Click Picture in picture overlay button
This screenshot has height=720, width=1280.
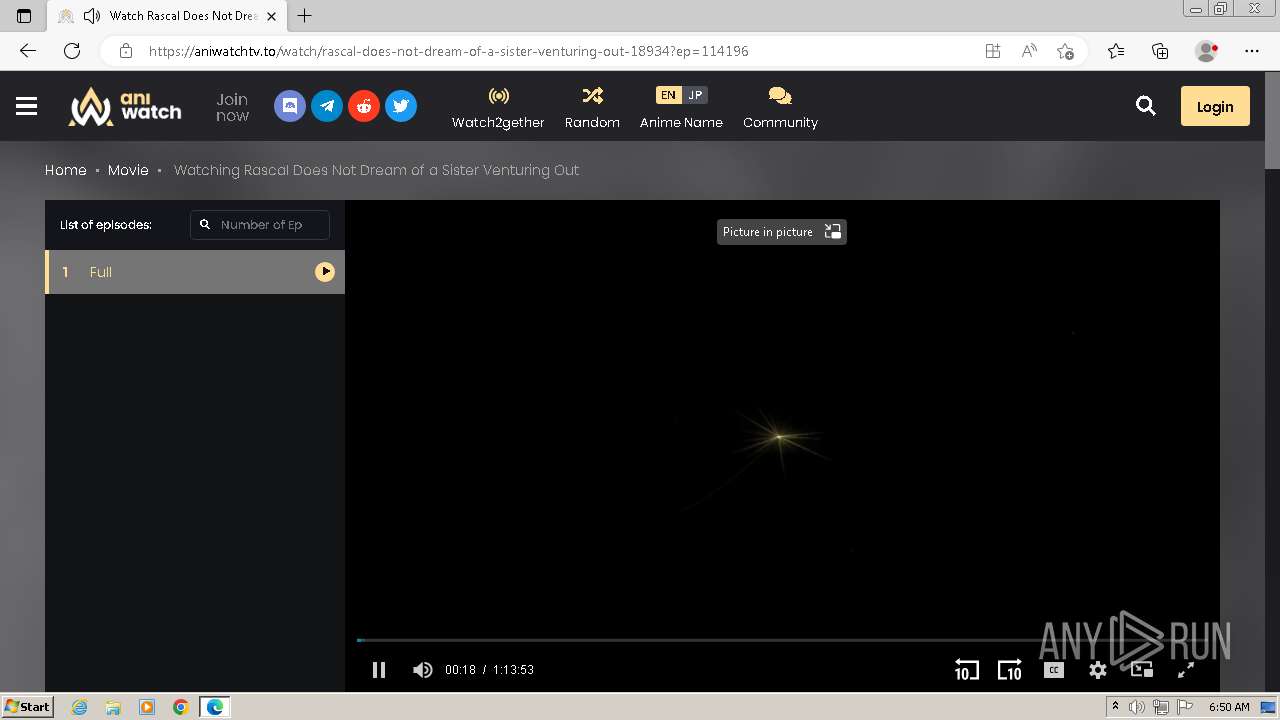782,232
